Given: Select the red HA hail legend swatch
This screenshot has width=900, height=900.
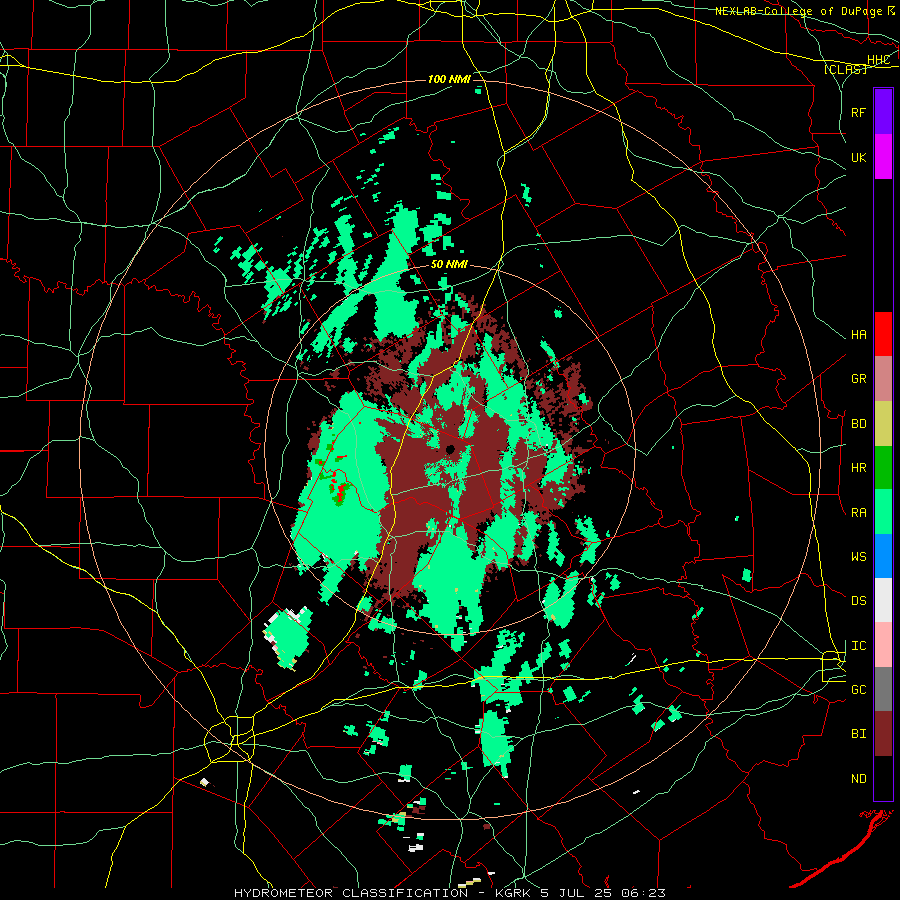Looking at the screenshot, I should [x=883, y=334].
